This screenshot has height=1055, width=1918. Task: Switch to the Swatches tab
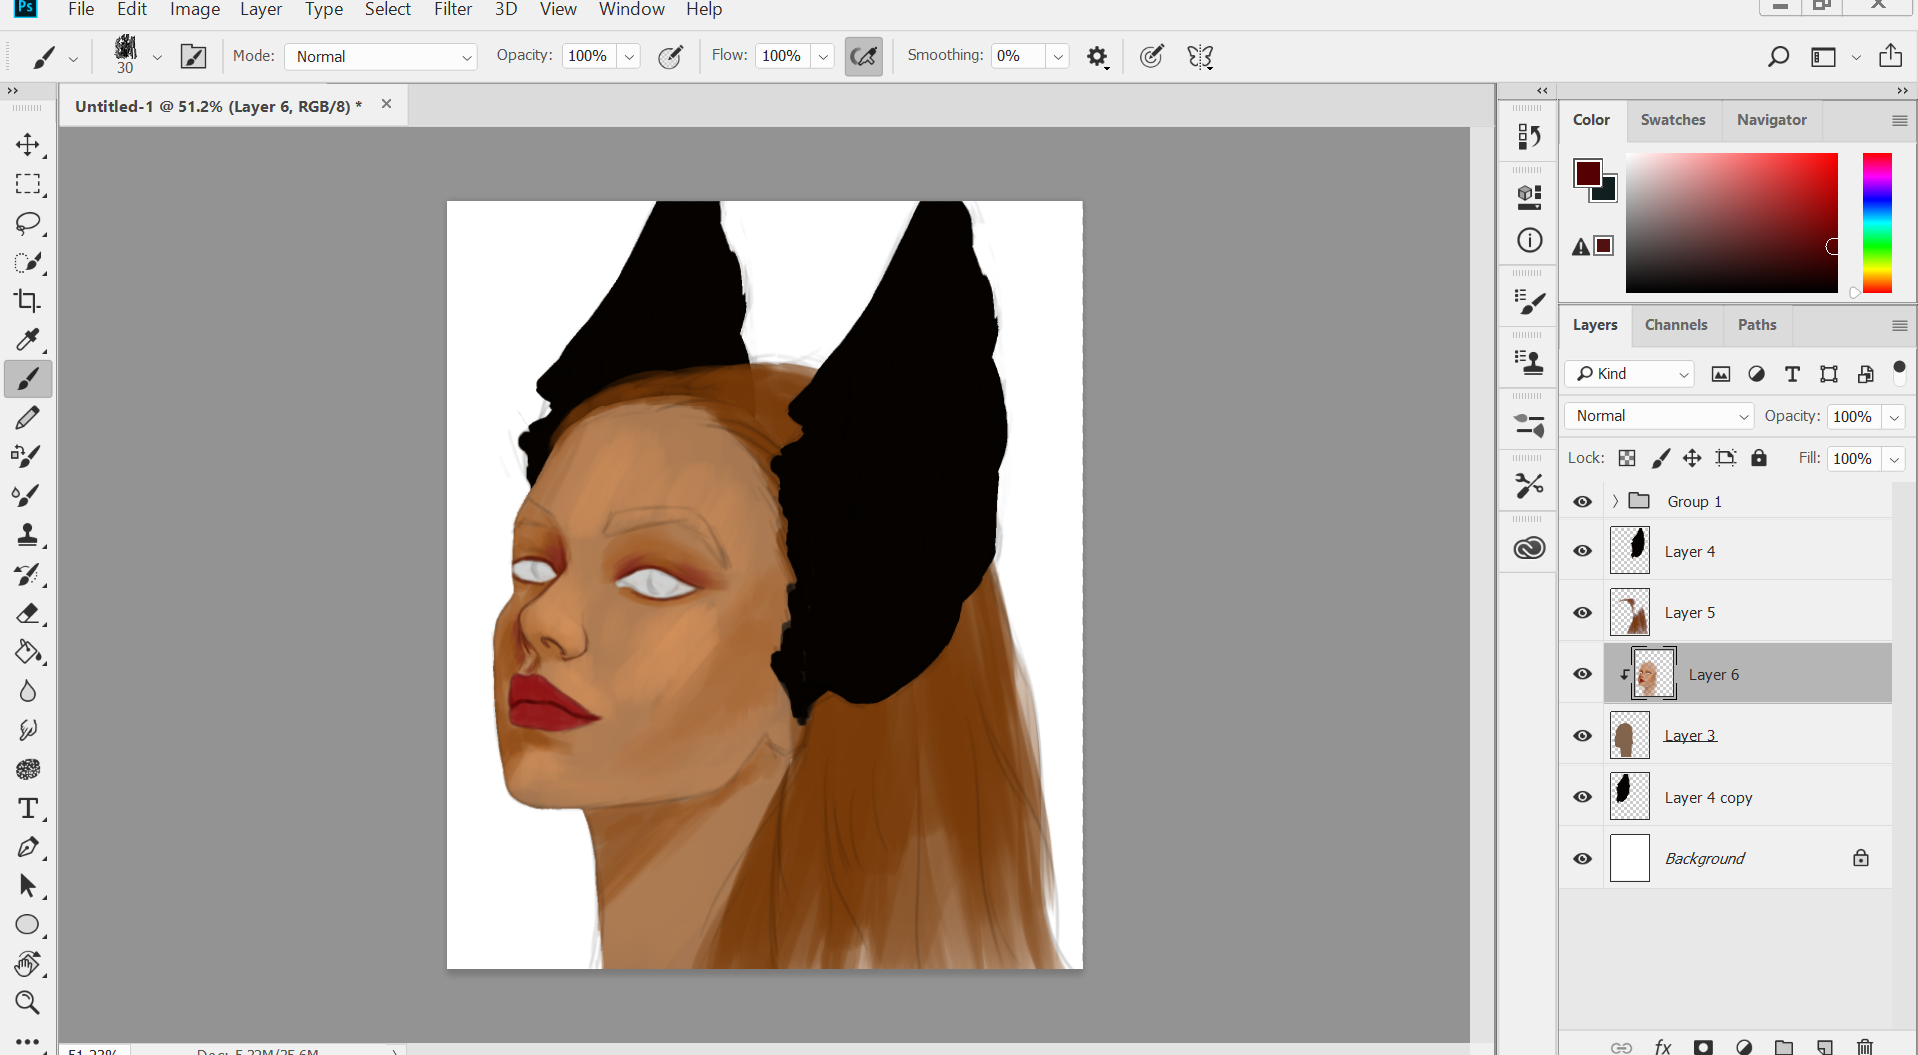(x=1672, y=120)
